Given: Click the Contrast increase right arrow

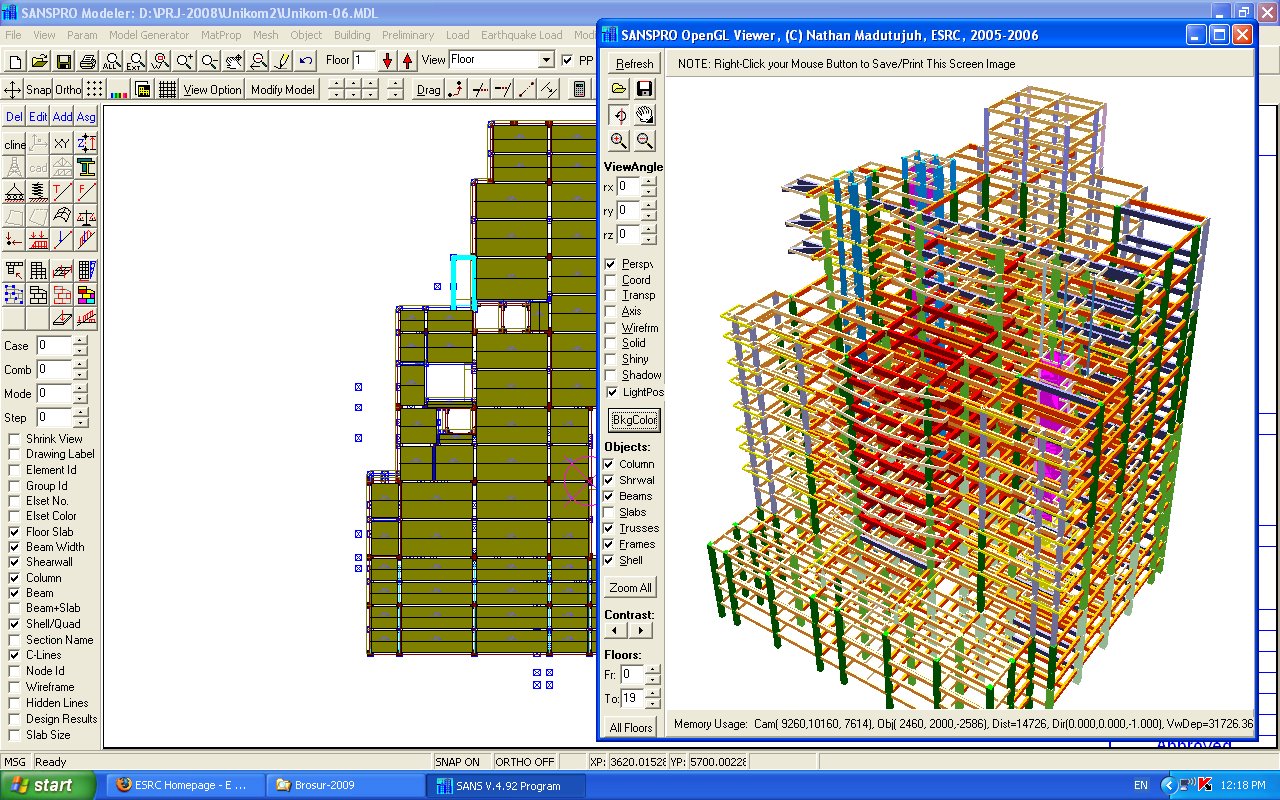Looking at the screenshot, I should pos(640,631).
